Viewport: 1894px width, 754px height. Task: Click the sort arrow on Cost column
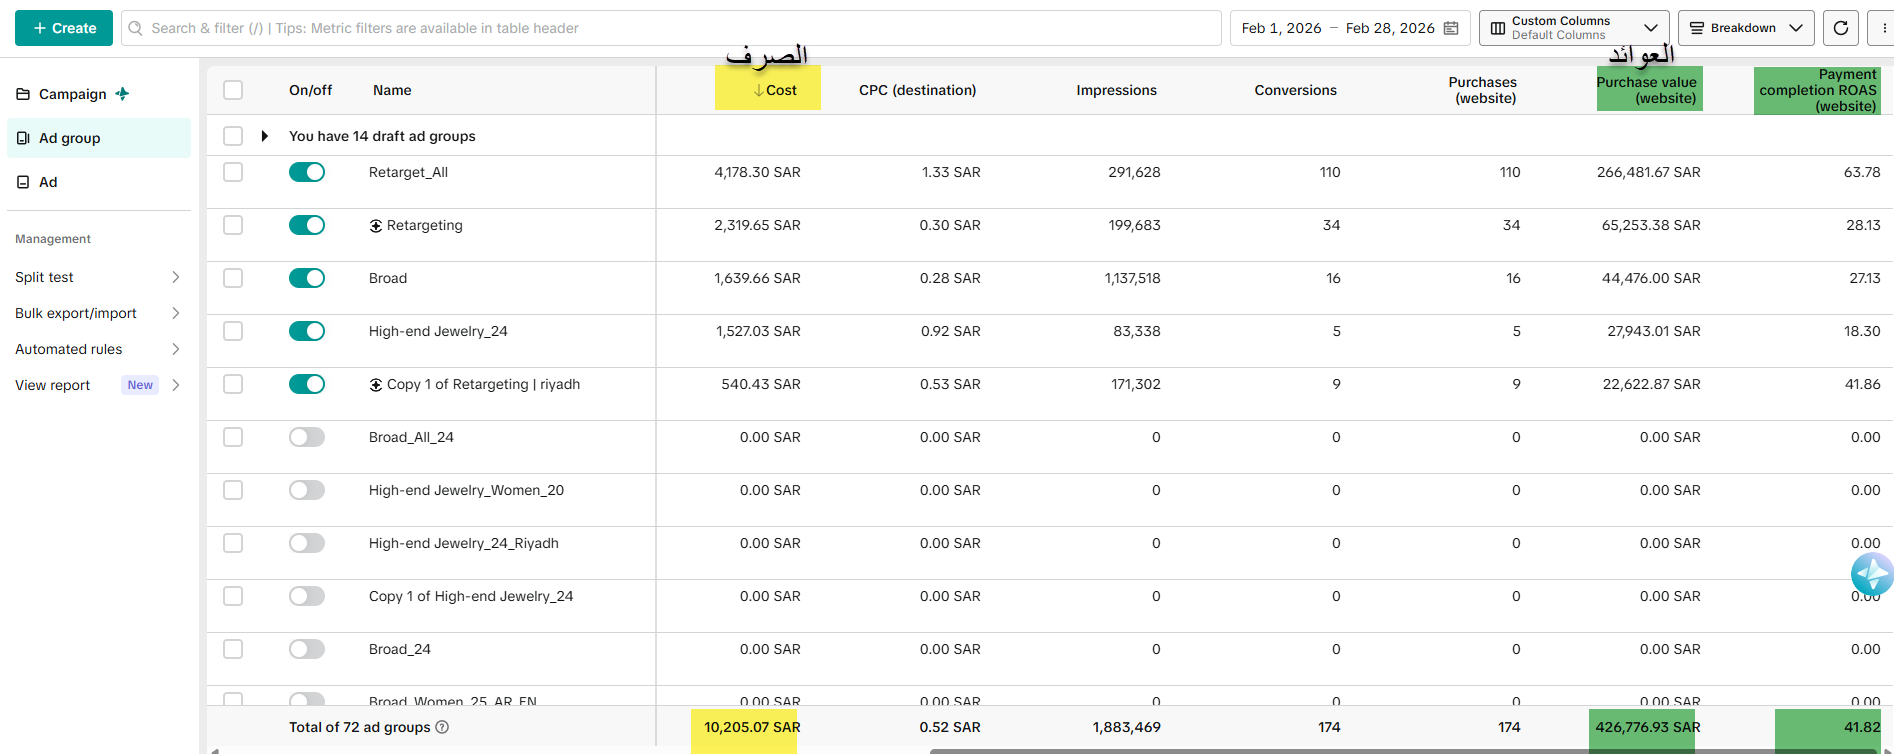click(759, 90)
